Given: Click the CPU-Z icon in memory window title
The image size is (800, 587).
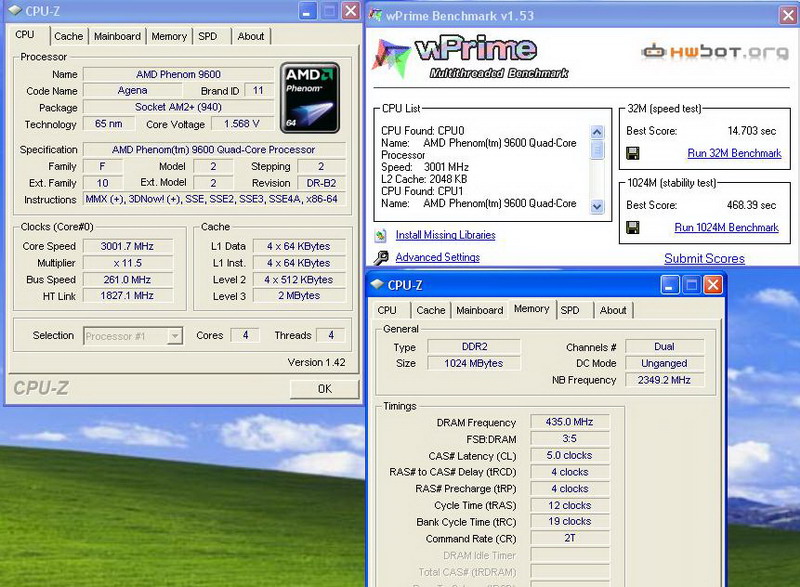Looking at the screenshot, I should click(x=378, y=285).
